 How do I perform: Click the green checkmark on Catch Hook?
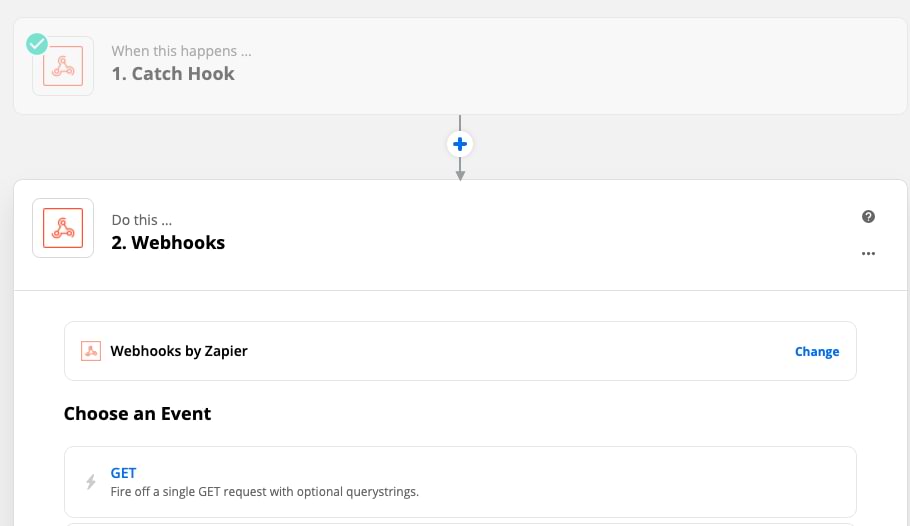37,44
